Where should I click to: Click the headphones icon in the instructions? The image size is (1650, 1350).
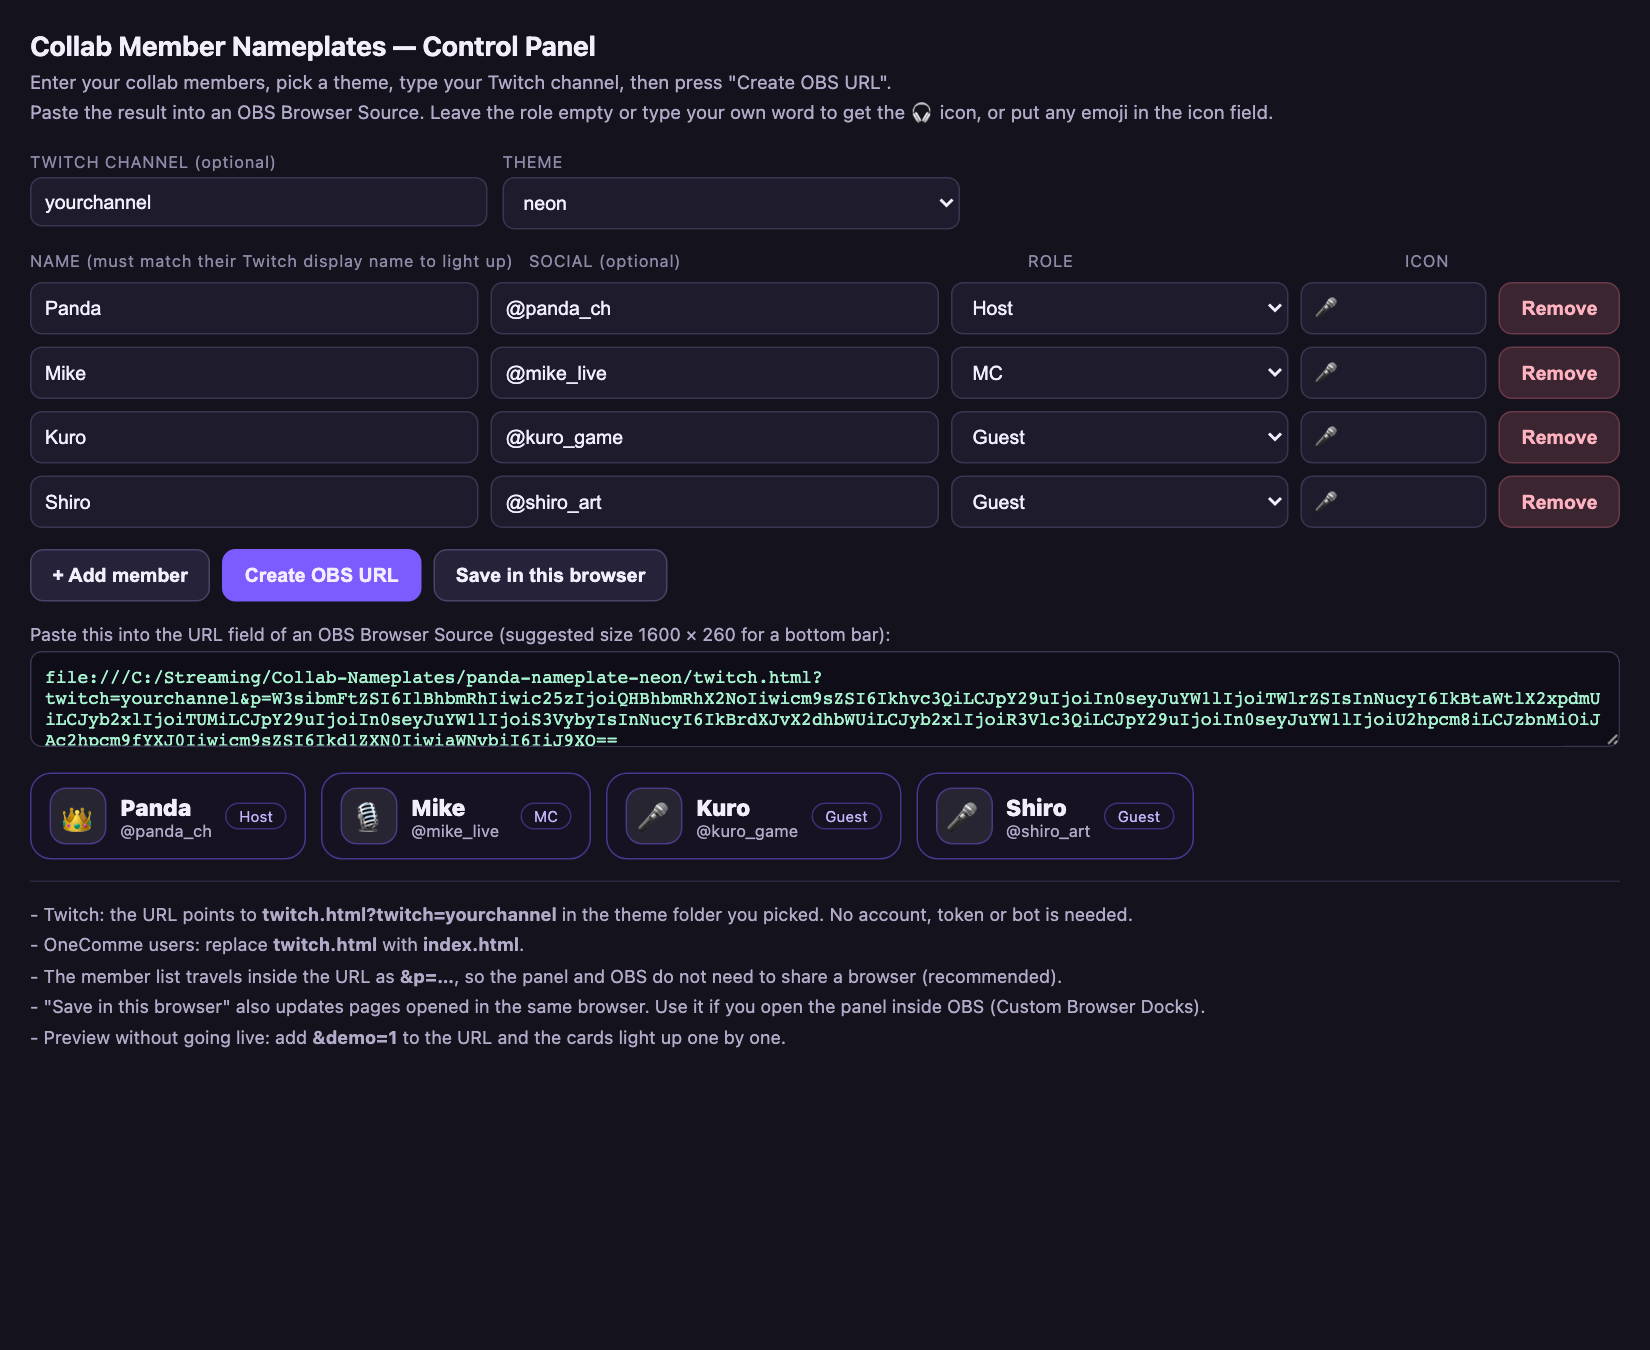(921, 113)
